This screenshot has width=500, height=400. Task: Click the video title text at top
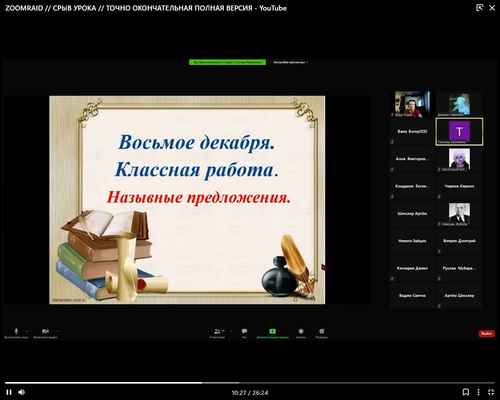pyautogui.click(x=146, y=8)
